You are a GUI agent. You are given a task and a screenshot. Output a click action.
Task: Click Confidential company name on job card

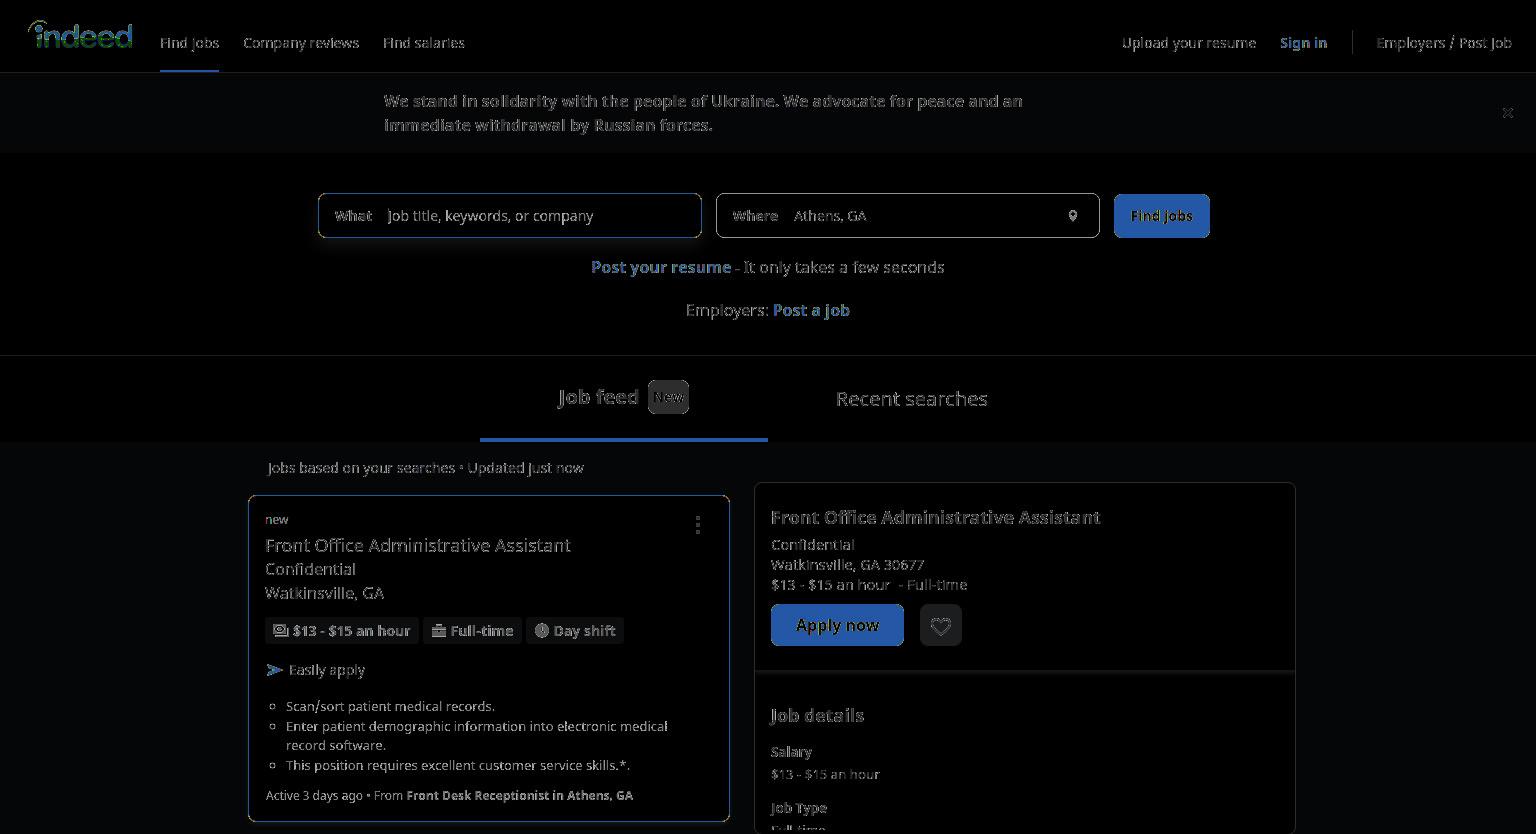(x=310, y=569)
